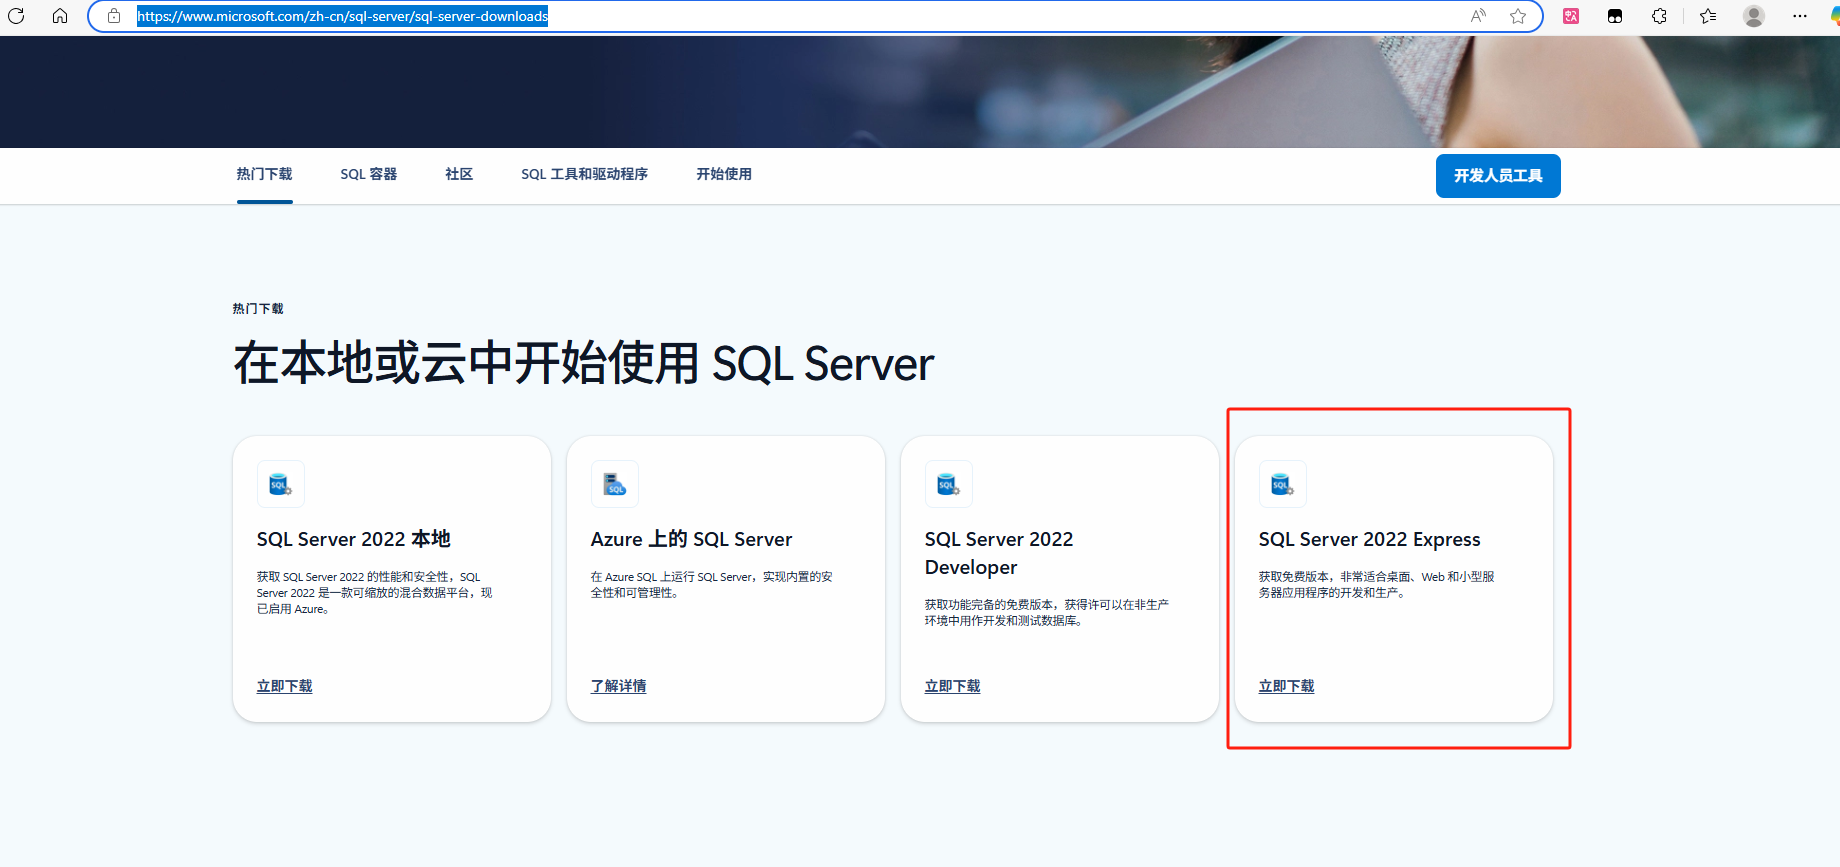
Task: Open user profile avatar
Action: coord(1754,16)
